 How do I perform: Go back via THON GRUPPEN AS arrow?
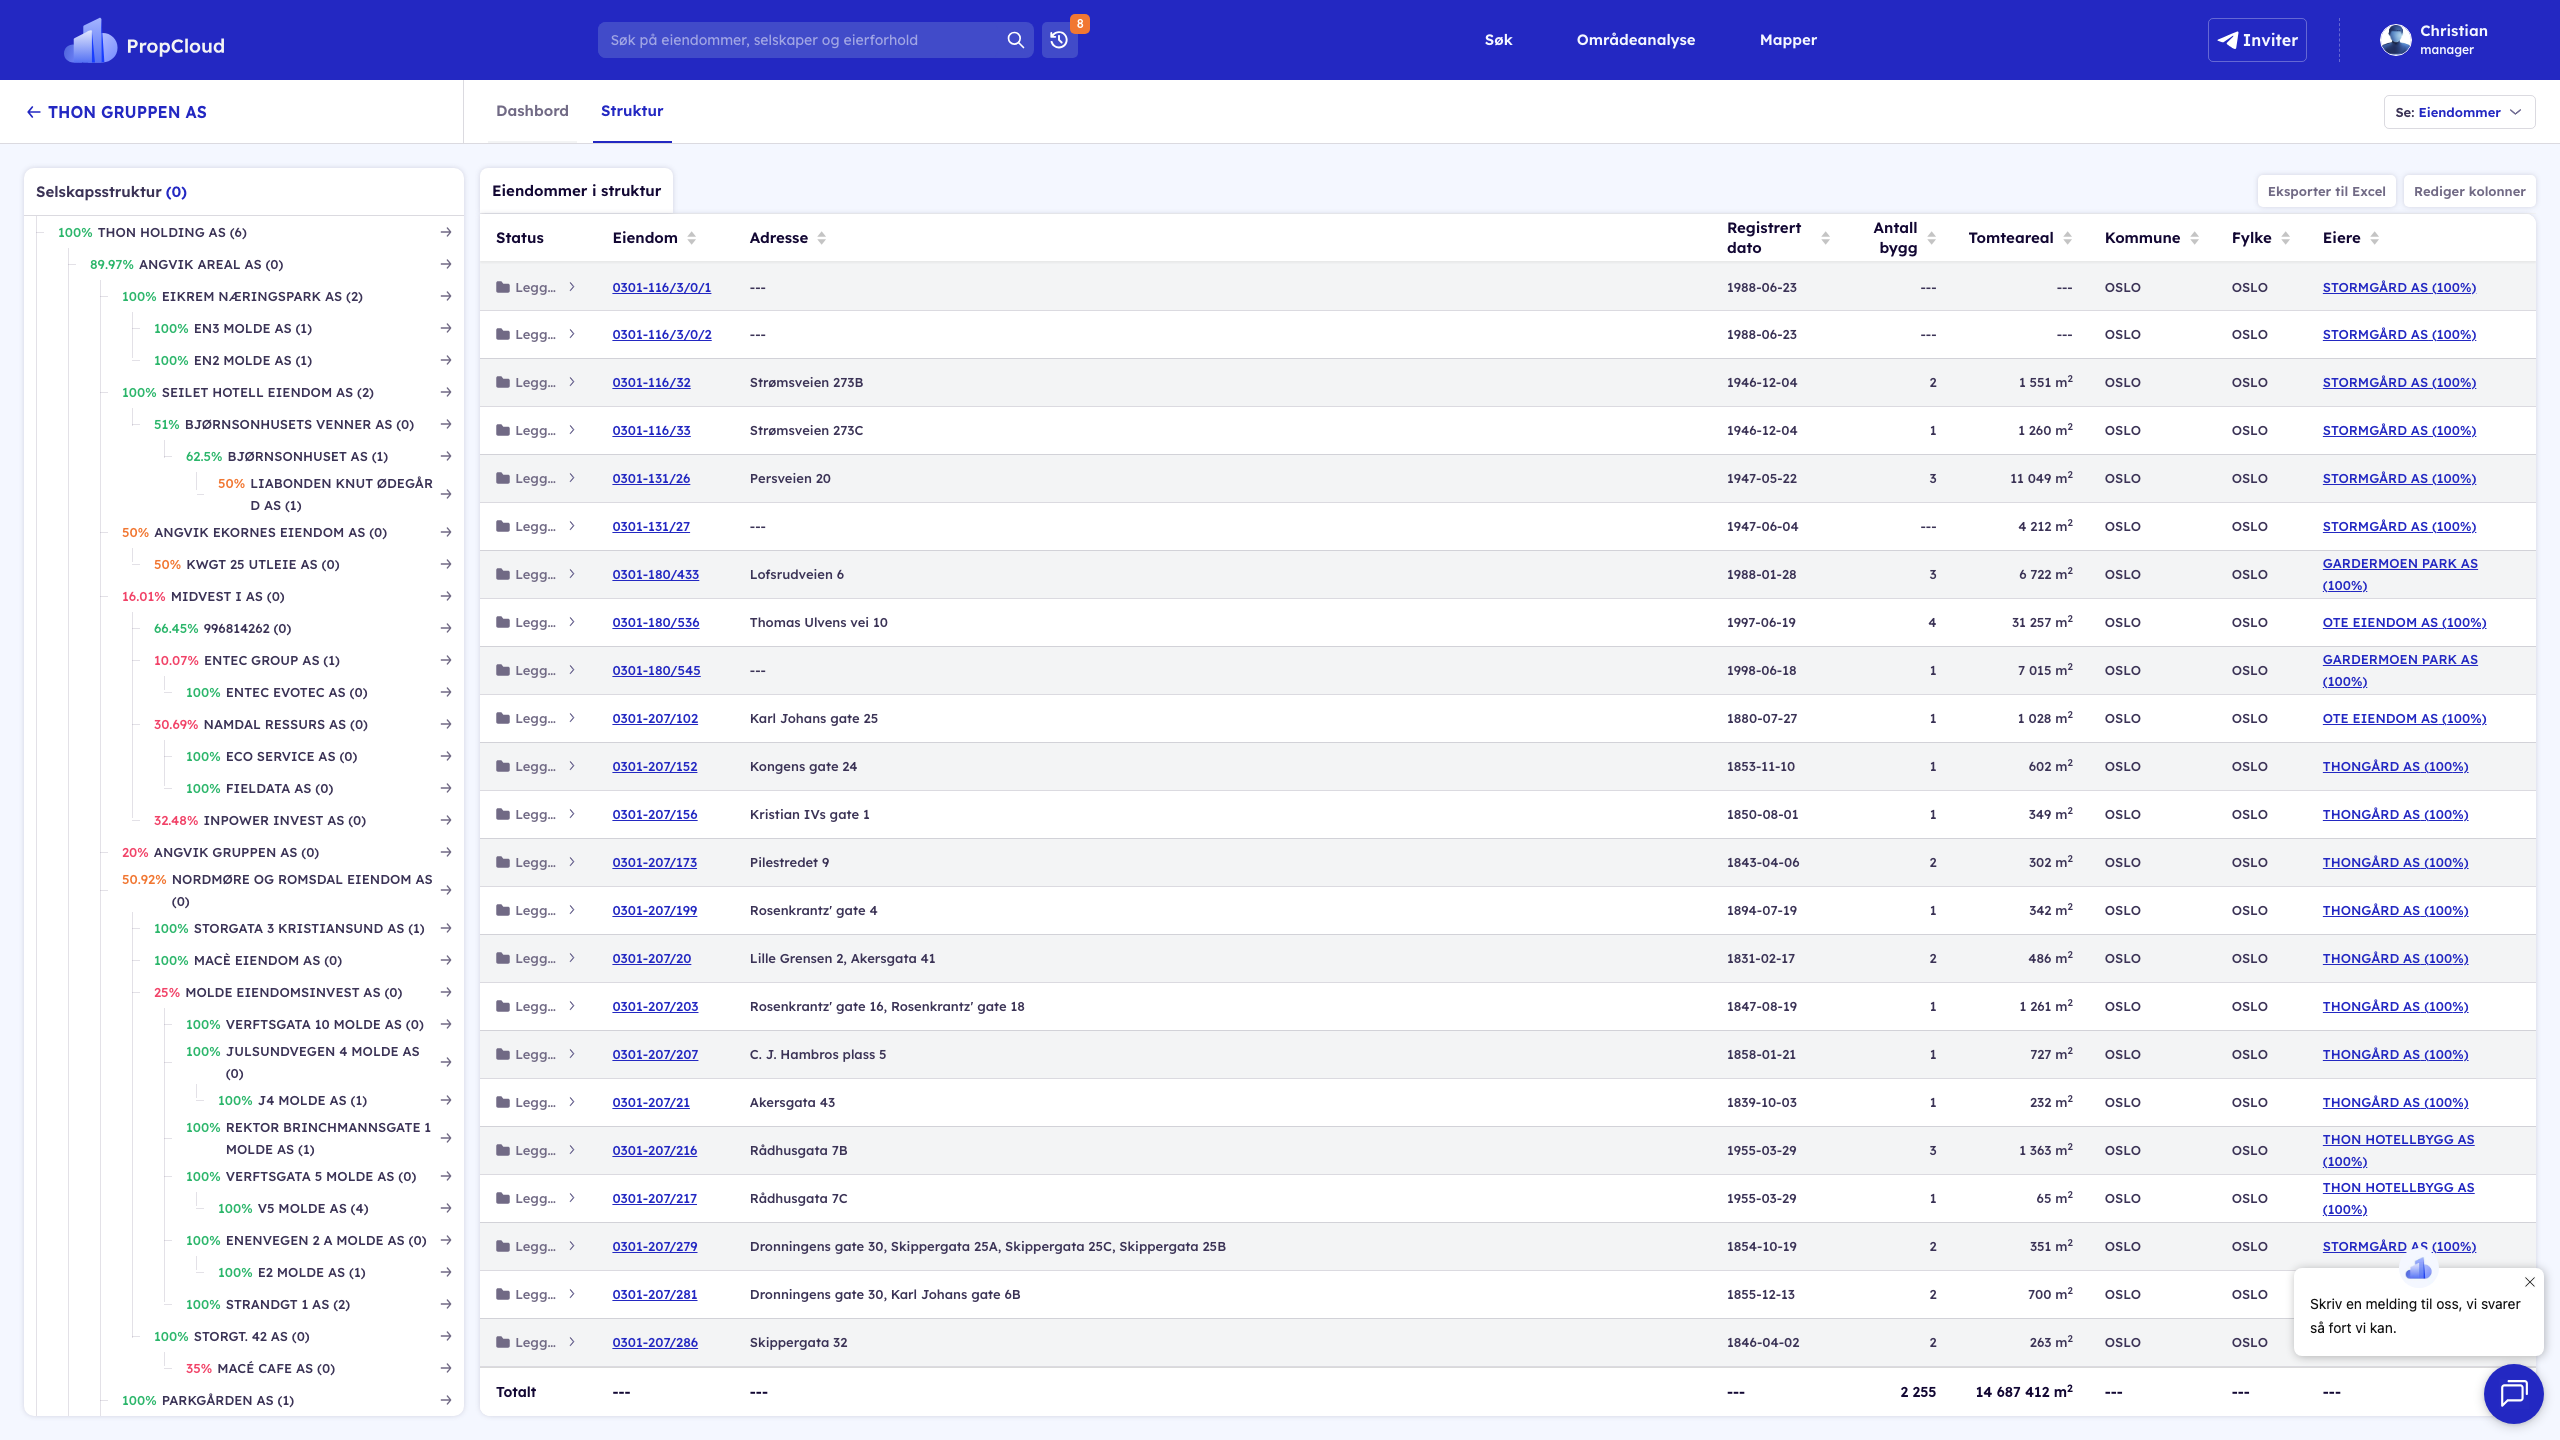click(x=34, y=112)
